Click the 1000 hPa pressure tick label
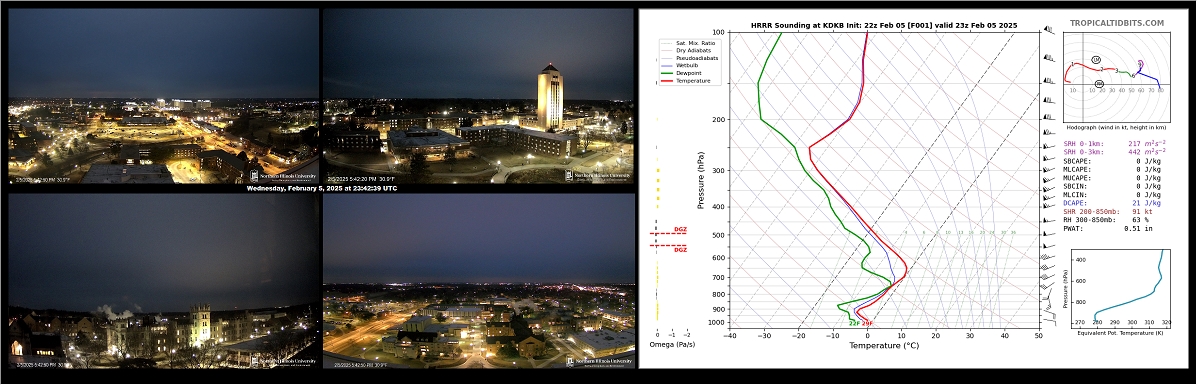Image resolution: width=1197 pixels, height=385 pixels. [x=715, y=323]
